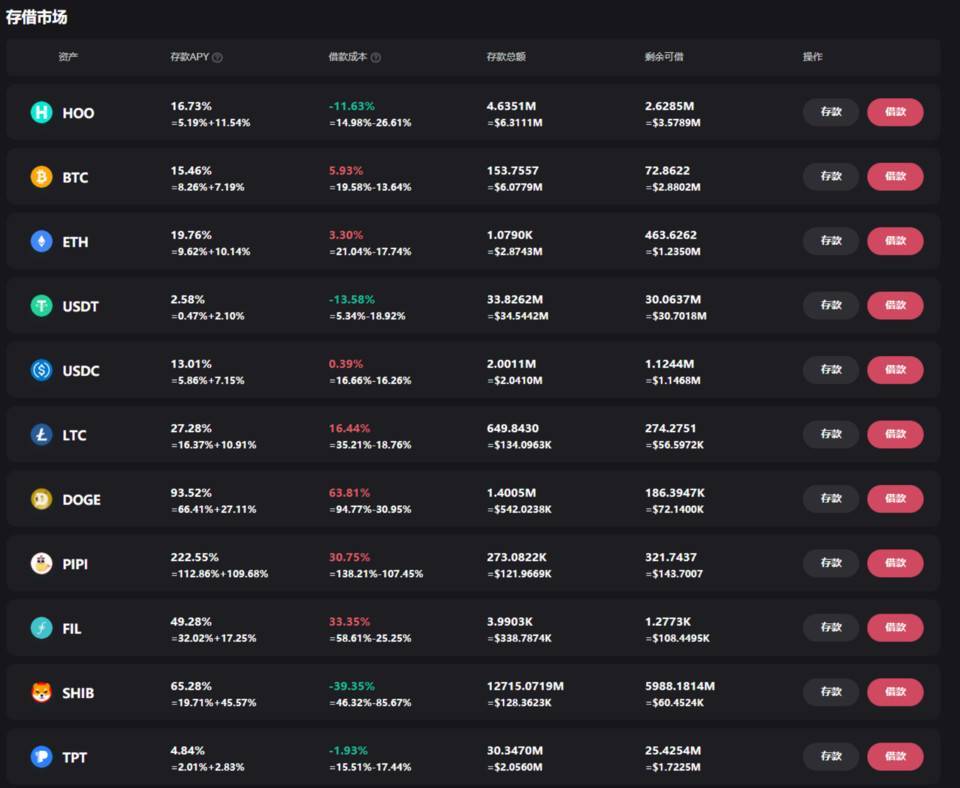Image resolution: width=960 pixels, height=788 pixels.
Task: Select the ETH diamond icon
Action: click(42, 241)
